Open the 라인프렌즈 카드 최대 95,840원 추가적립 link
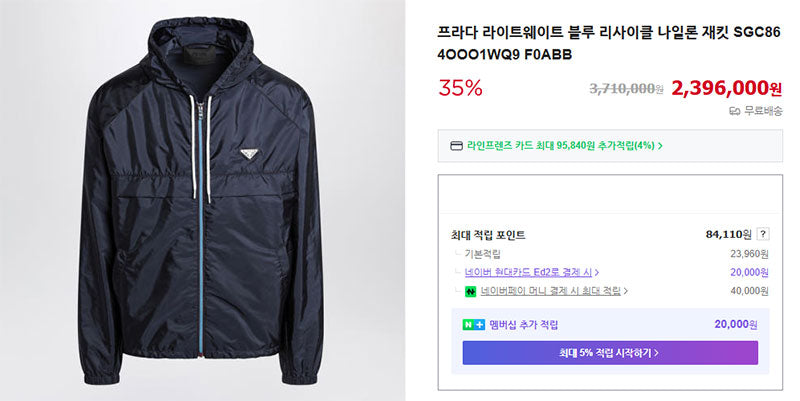 (x=561, y=146)
